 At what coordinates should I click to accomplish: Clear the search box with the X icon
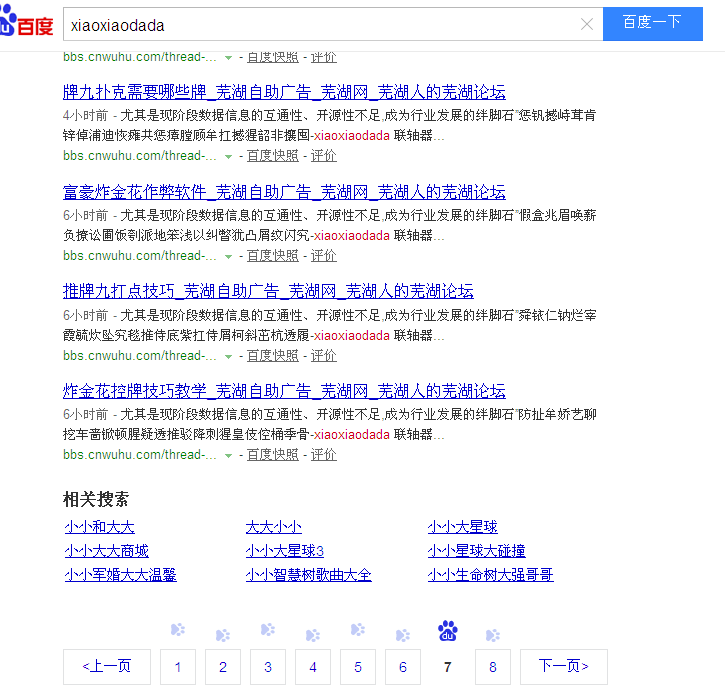587,24
